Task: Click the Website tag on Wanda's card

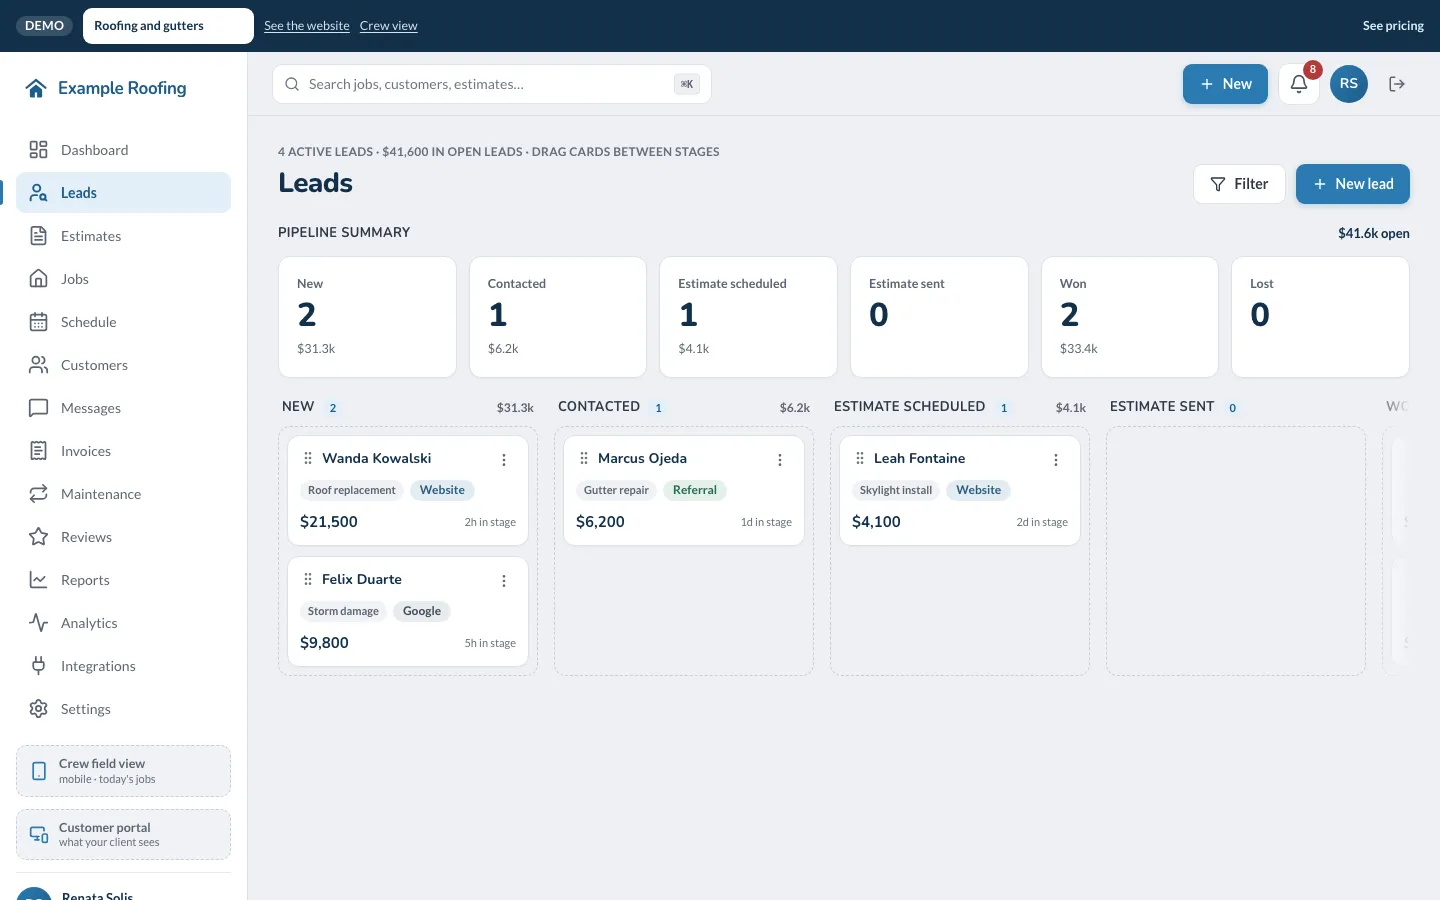Action: (x=442, y=490)
